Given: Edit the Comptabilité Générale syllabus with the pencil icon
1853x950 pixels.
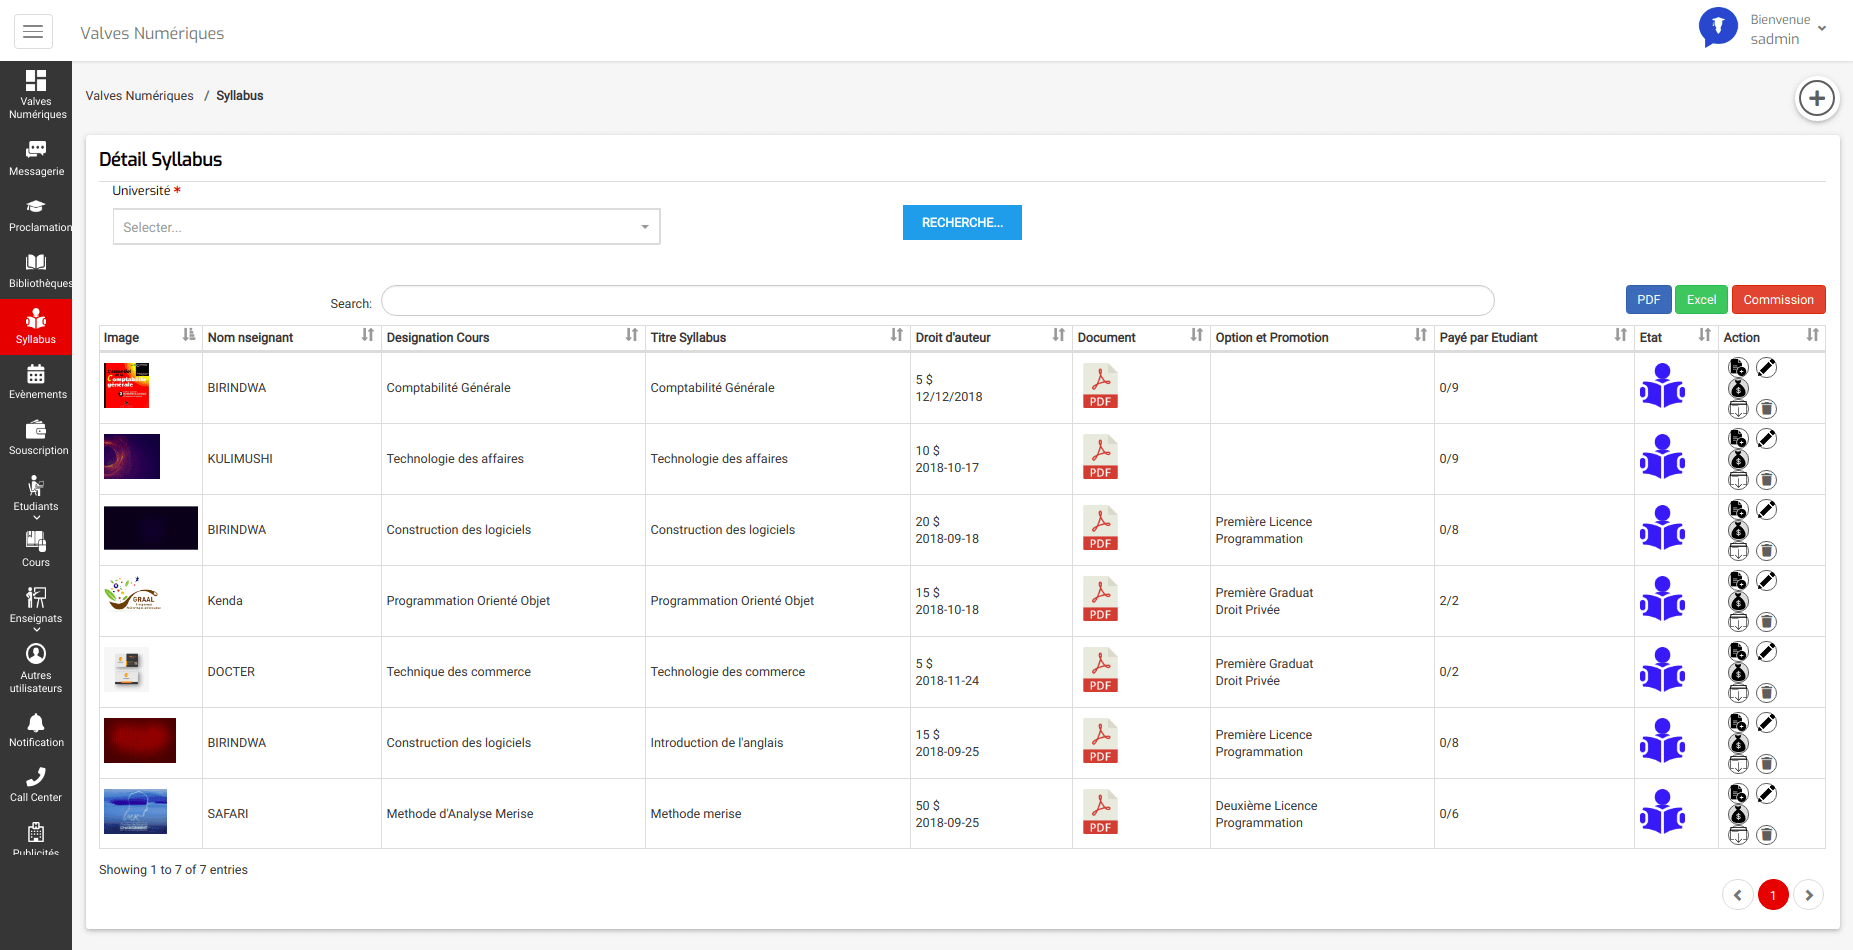Looking at the screenshot, I should tap(1767, 368).
